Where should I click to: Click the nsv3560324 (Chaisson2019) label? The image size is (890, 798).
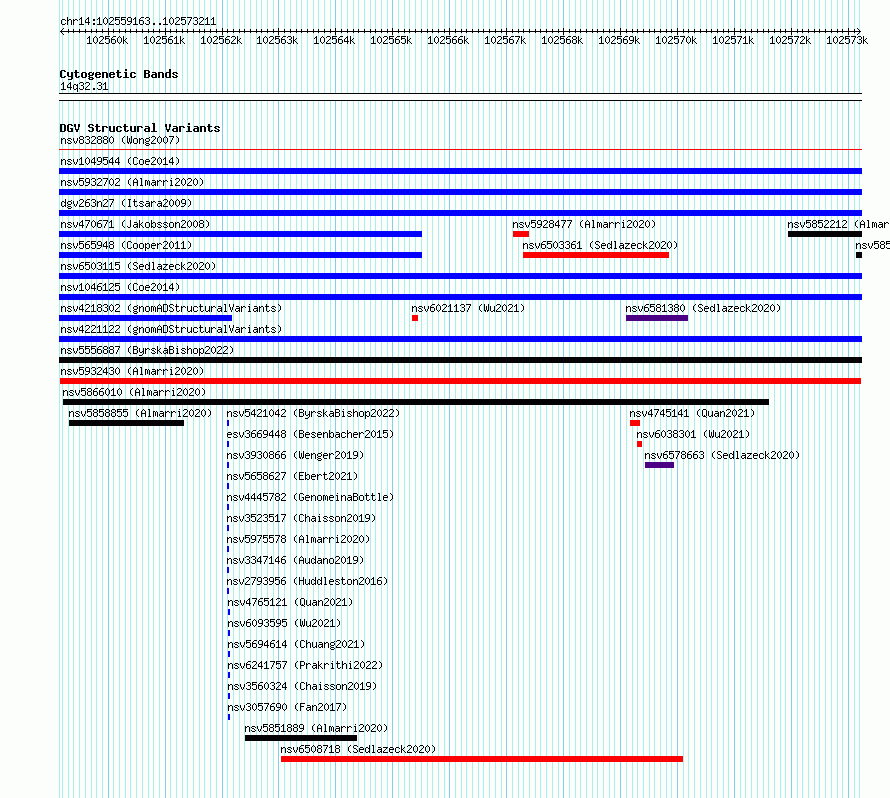click(302, 686)
